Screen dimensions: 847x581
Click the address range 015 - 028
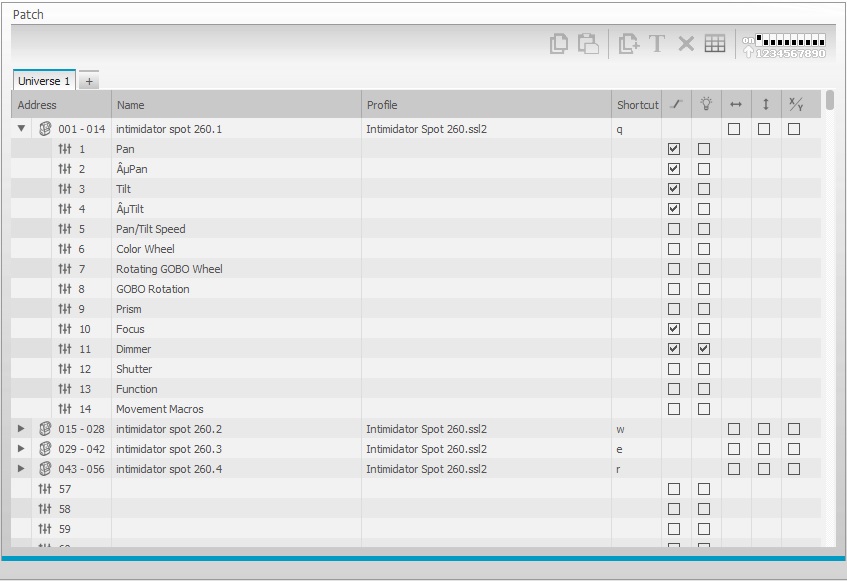click(x=82, y=429)
